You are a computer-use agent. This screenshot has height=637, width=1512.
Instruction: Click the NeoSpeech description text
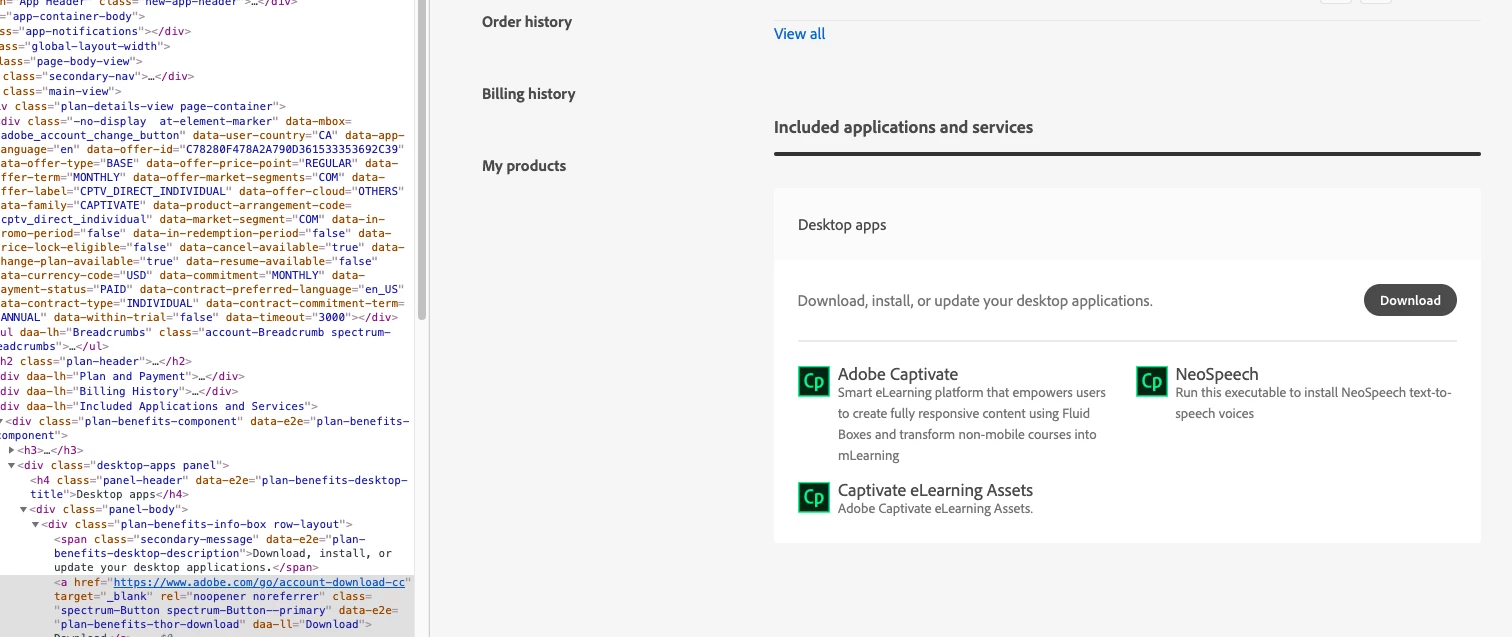click(x=1313, y=403)
